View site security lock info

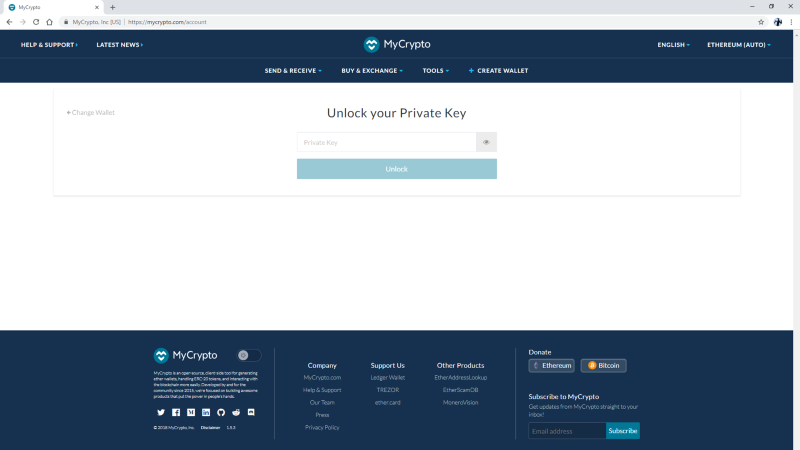click(66, 22)
